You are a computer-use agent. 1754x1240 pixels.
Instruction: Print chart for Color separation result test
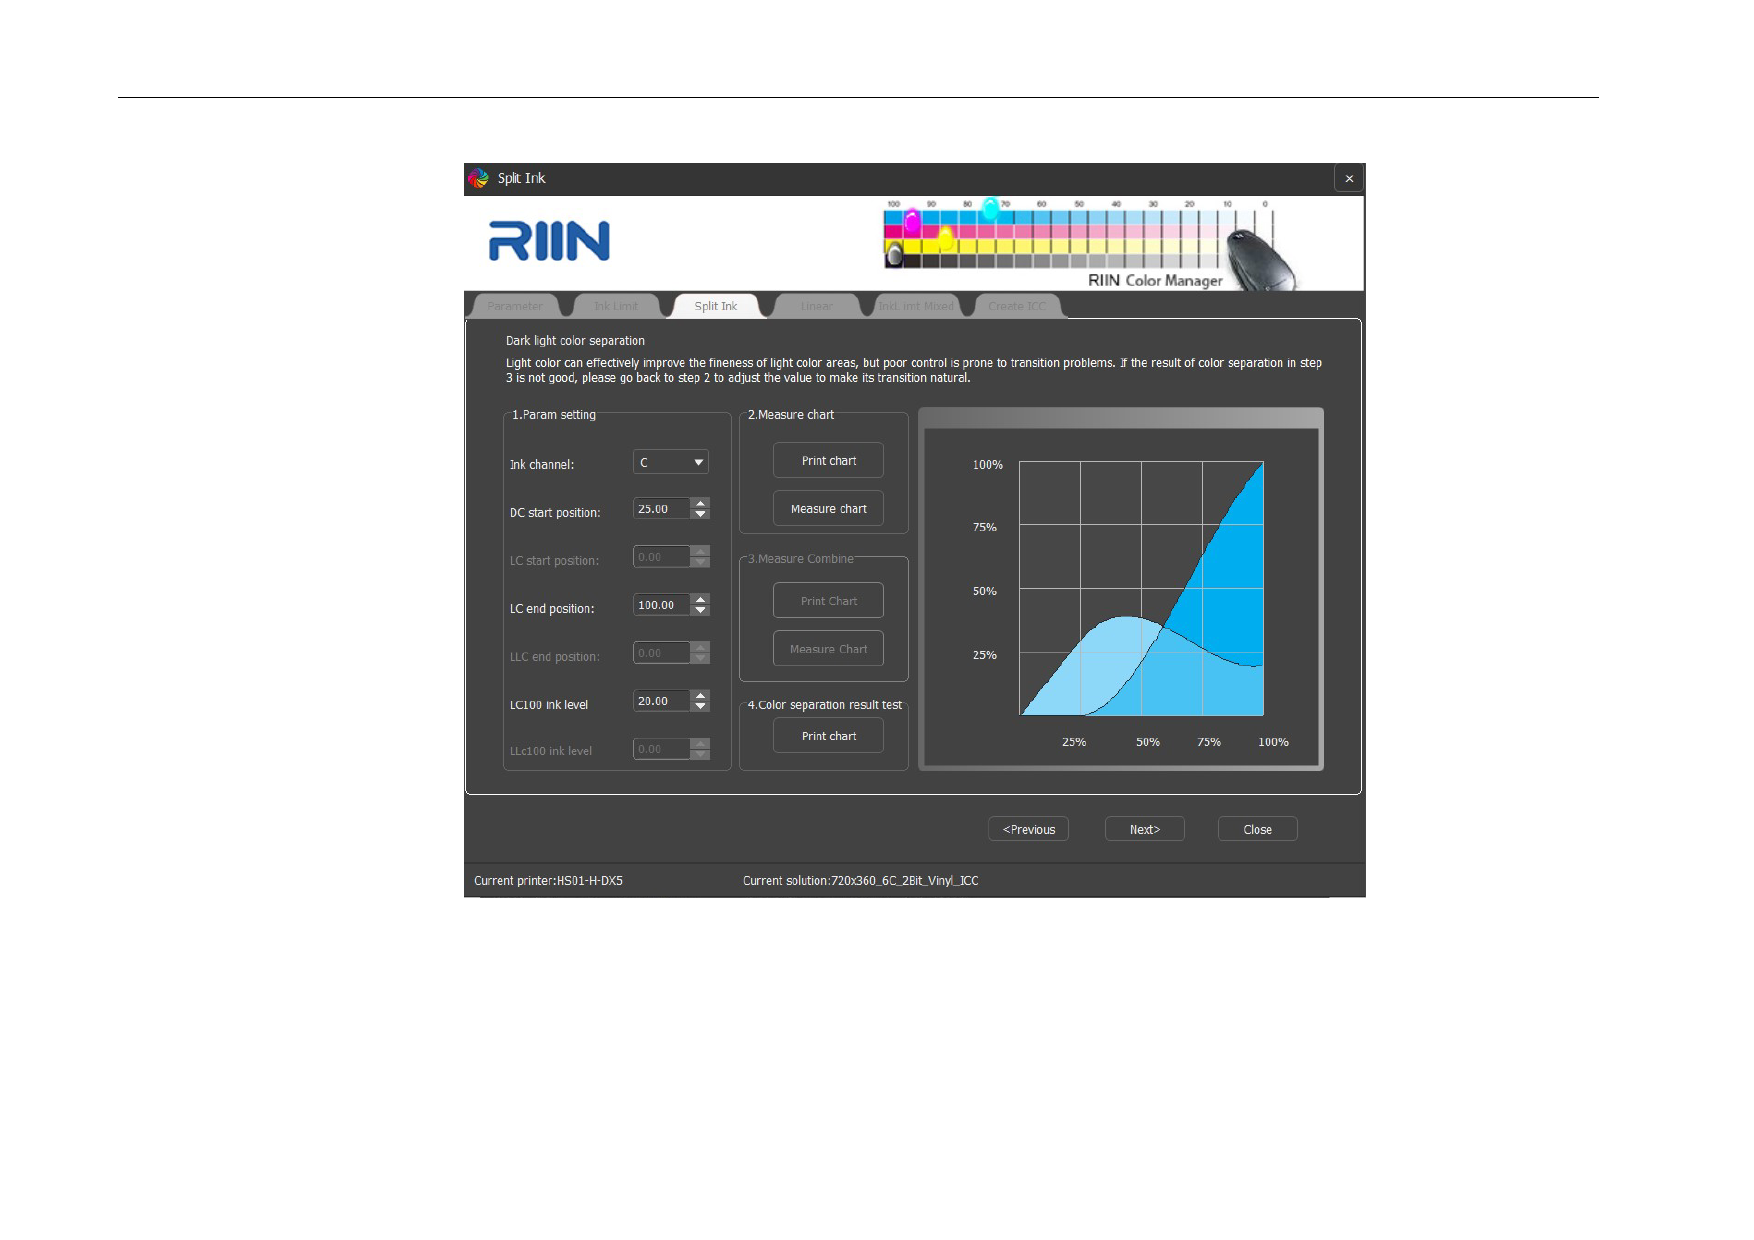point(828,736)
